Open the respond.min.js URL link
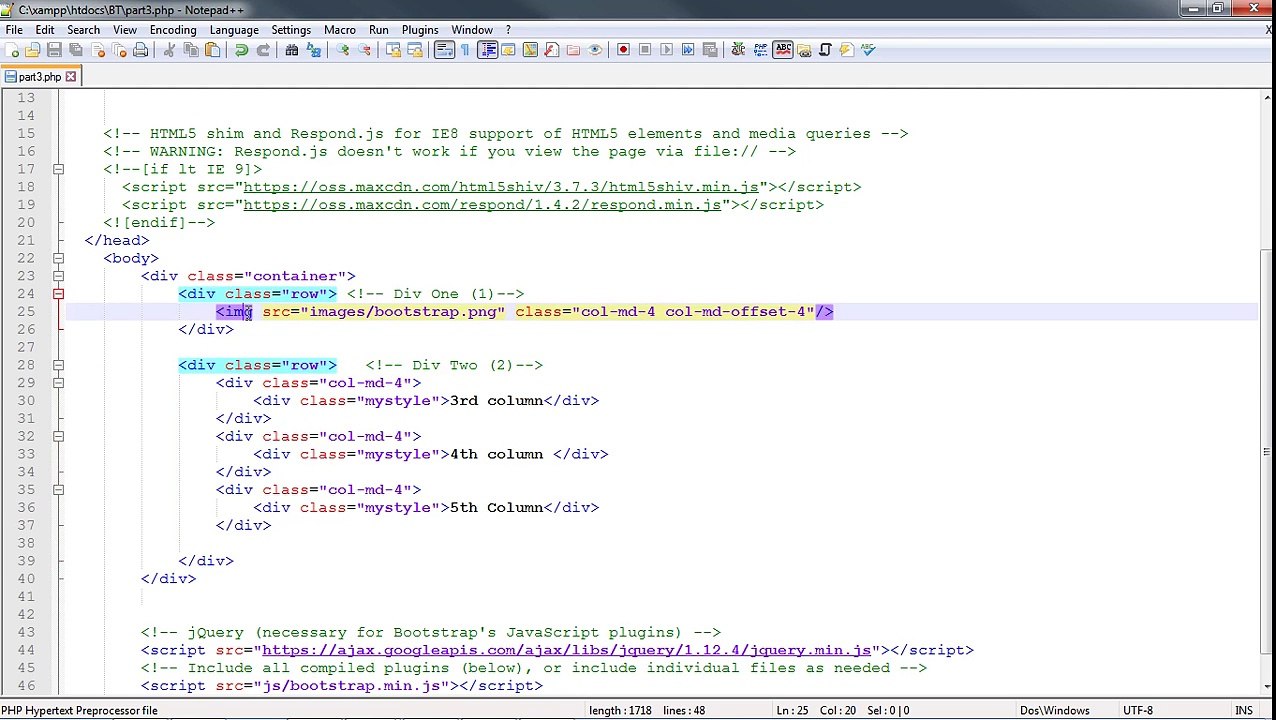The image size is (1276, 720). 482,205
